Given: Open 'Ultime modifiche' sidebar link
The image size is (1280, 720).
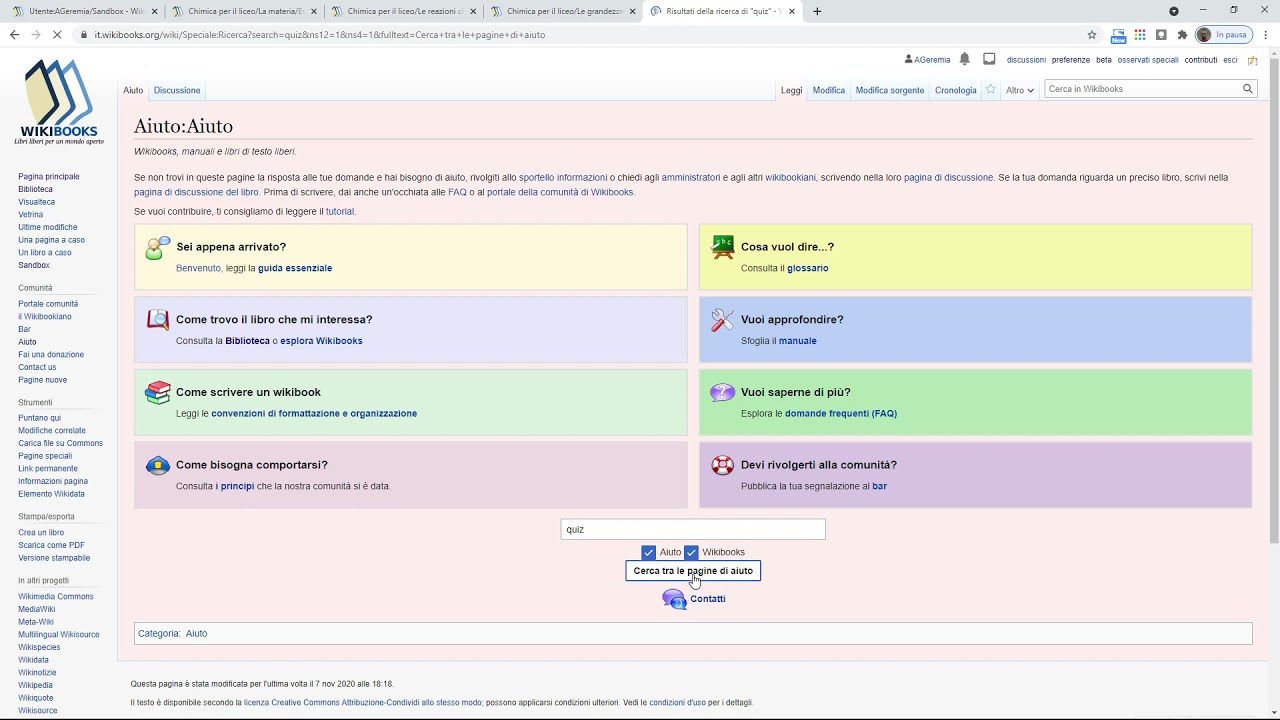Looking at the screenshot, I should pyautogui.click(x=48, y=227).
